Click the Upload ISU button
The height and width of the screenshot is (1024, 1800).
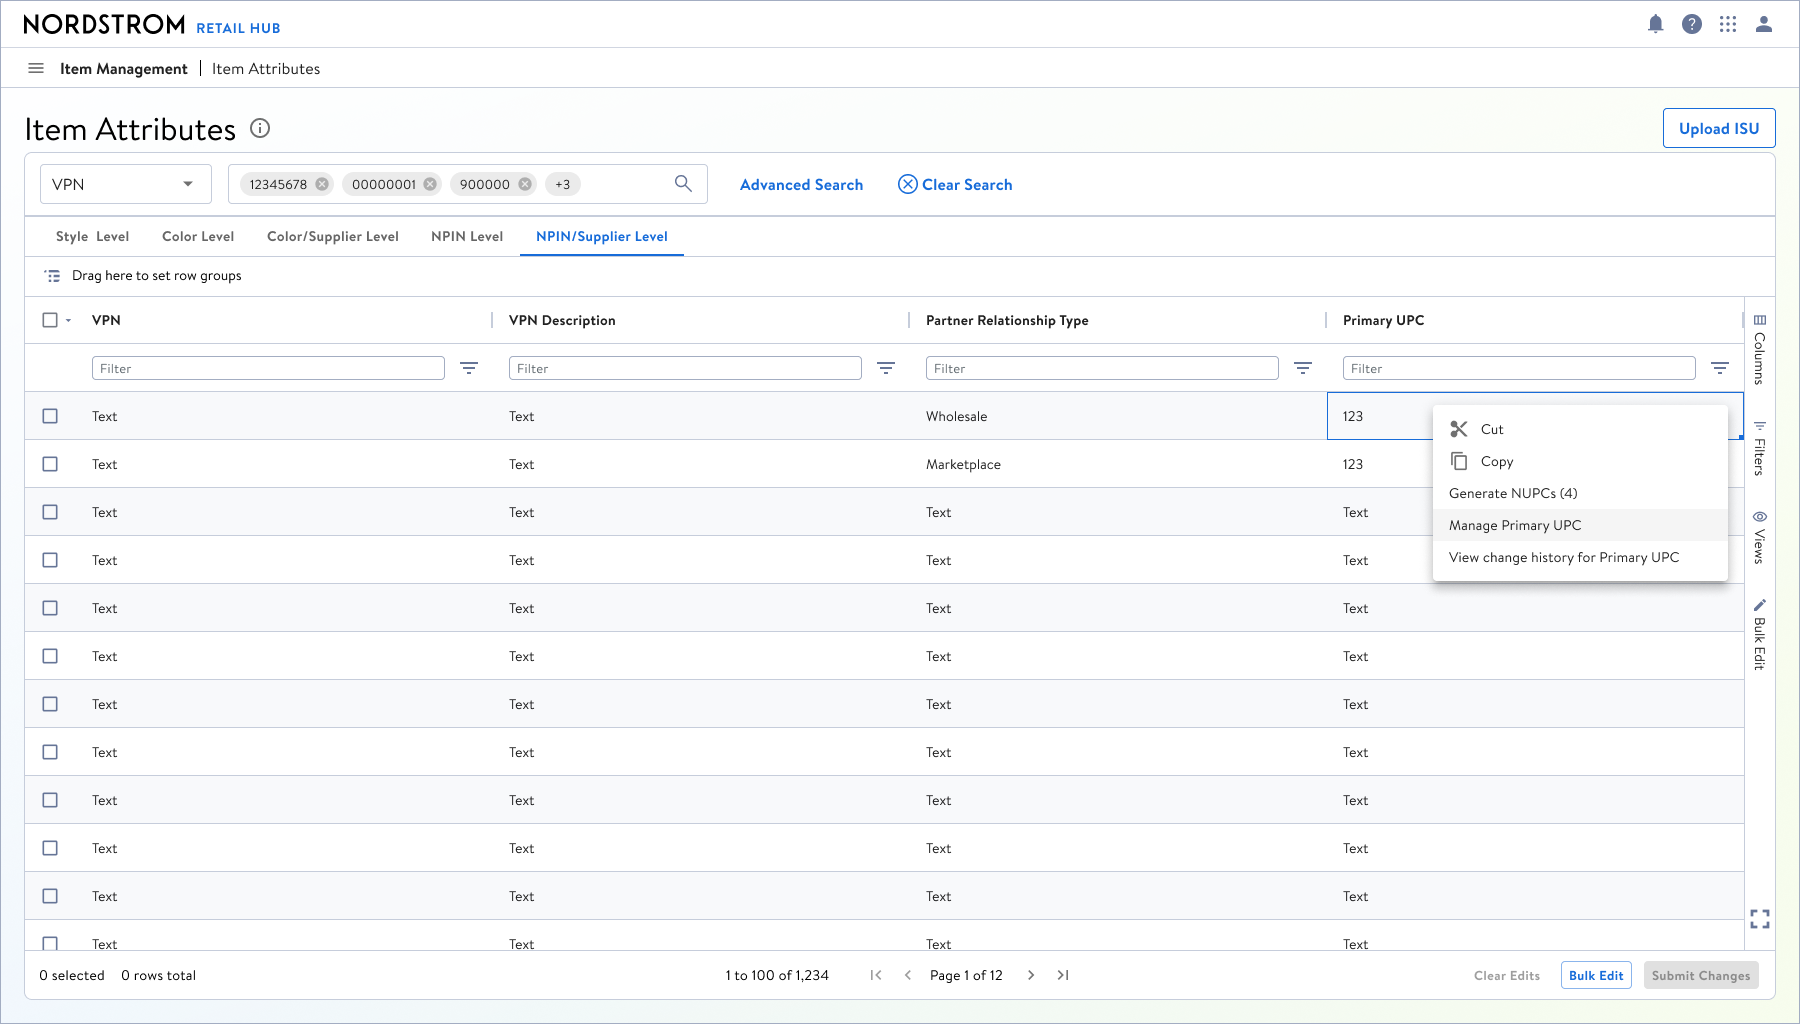click(1719, 128)
